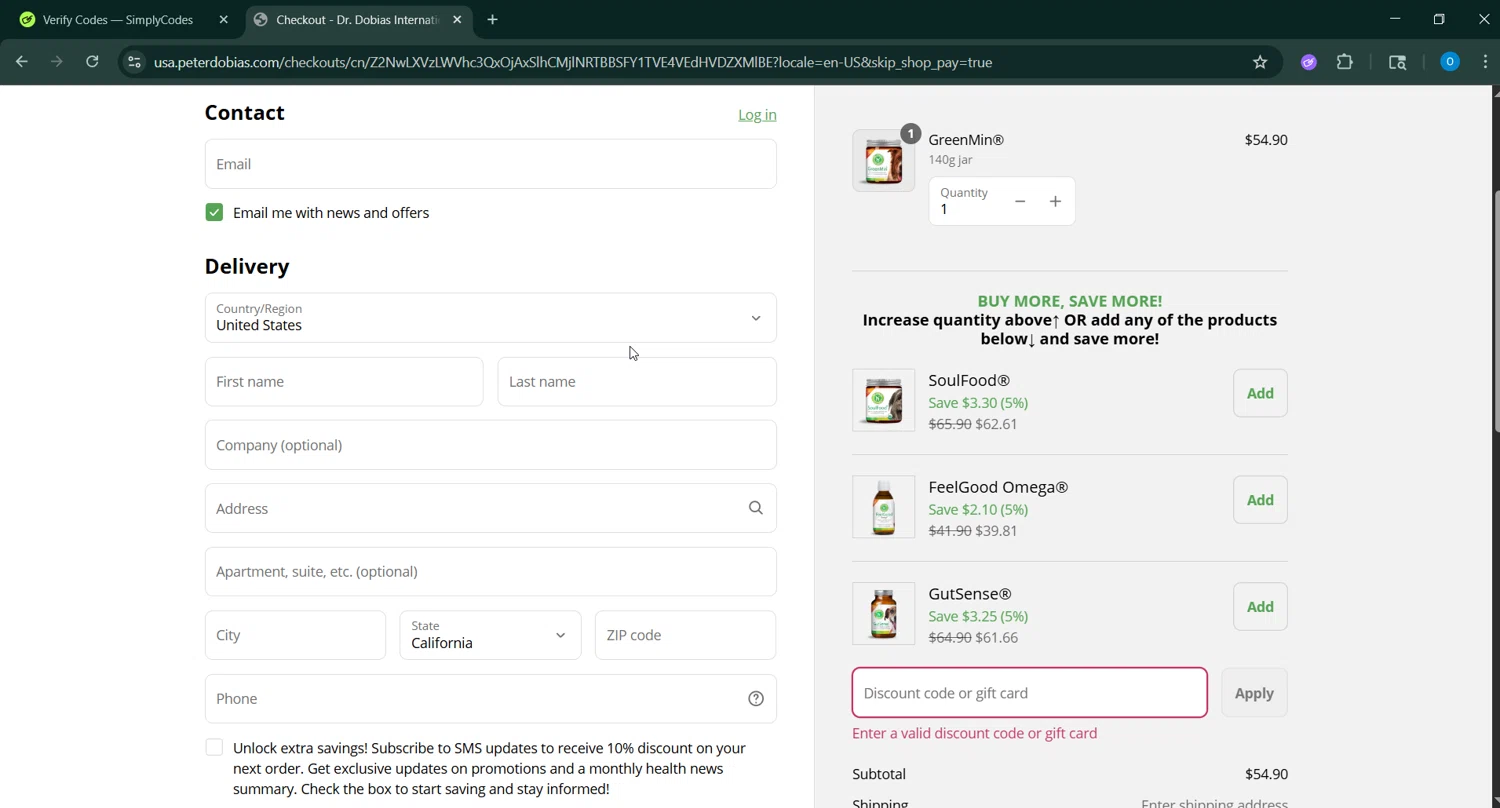Click the GutSense product image
The height and width of the screenshot is (808, 1500).
(883, 614)
